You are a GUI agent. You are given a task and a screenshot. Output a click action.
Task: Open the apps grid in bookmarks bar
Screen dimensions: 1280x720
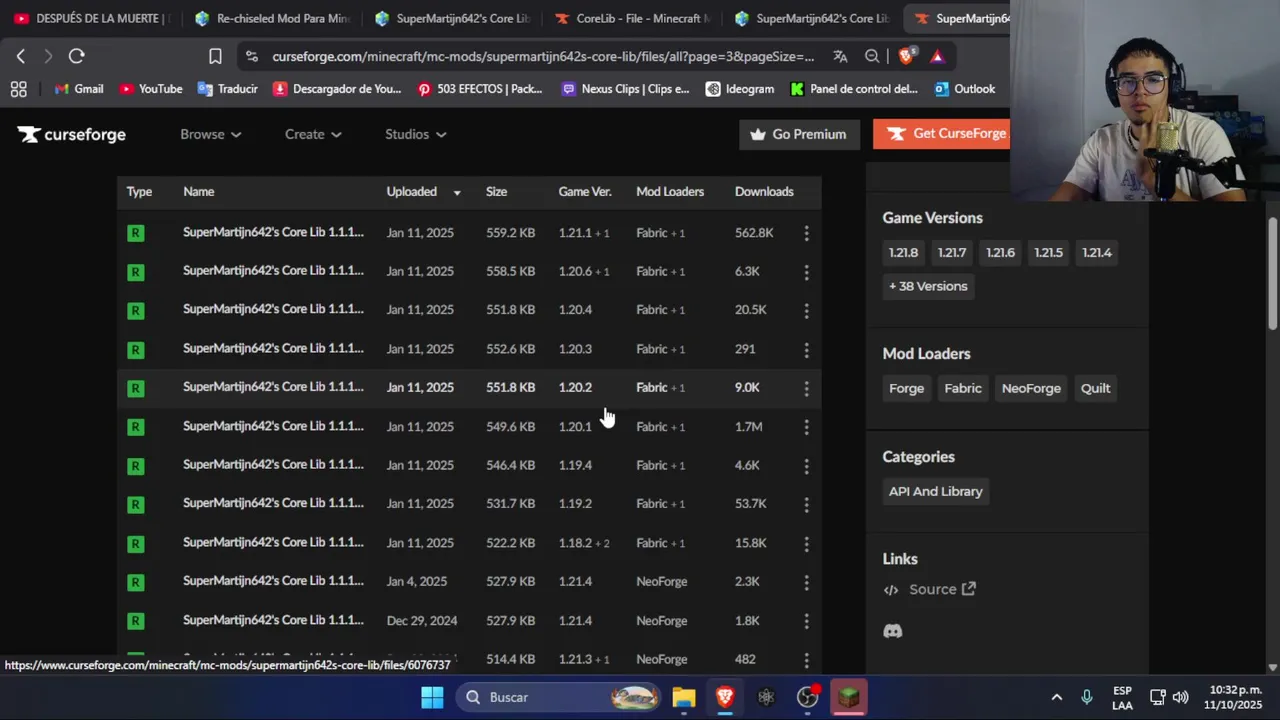[x=18, y=89]
